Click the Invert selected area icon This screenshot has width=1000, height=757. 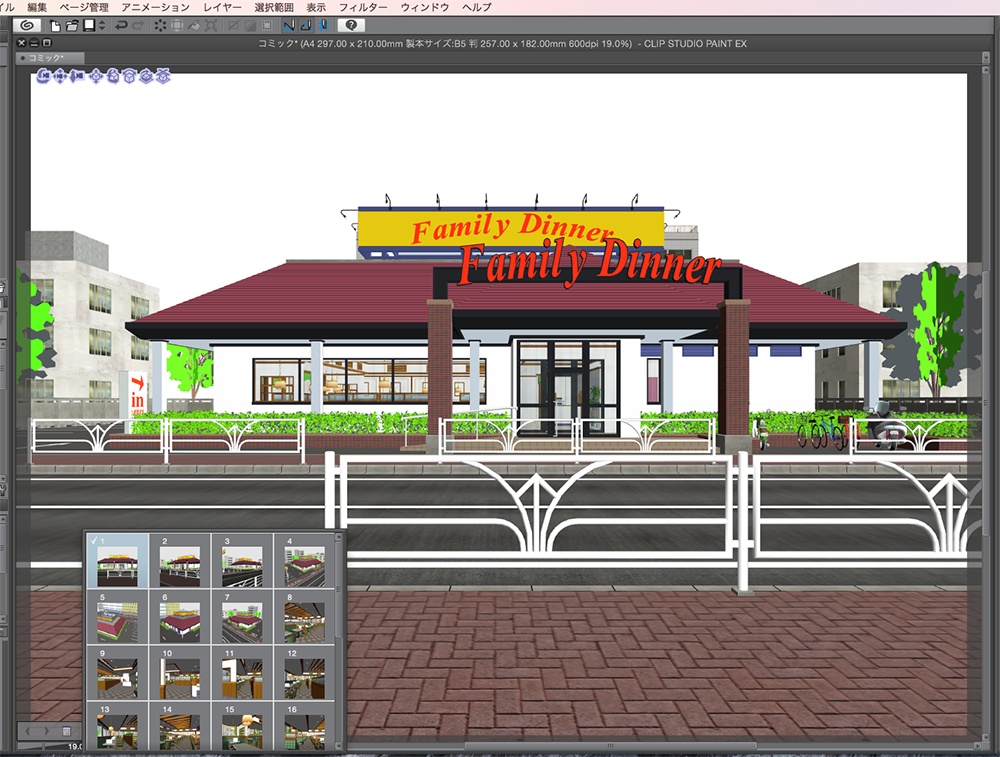[x=251, y=26]
